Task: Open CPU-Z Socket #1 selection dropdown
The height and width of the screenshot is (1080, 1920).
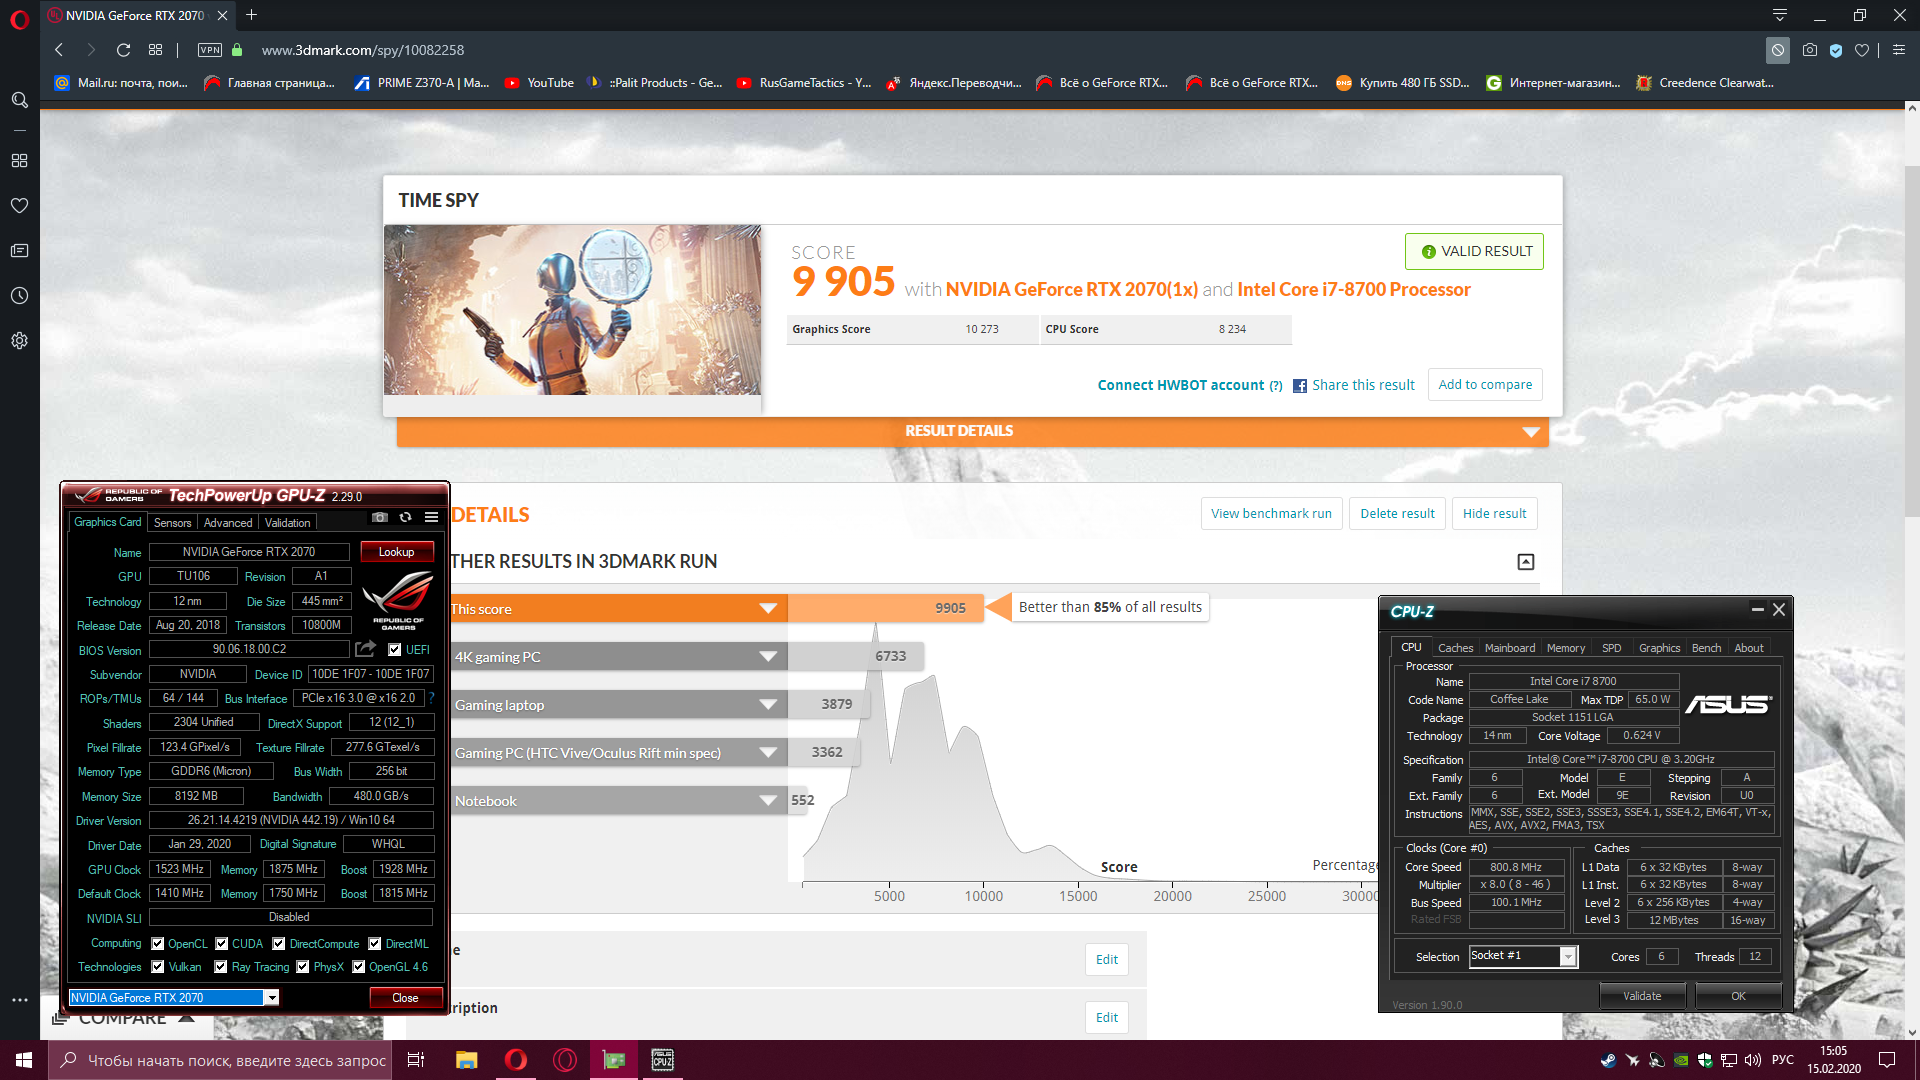Action: pos(1568,957)
